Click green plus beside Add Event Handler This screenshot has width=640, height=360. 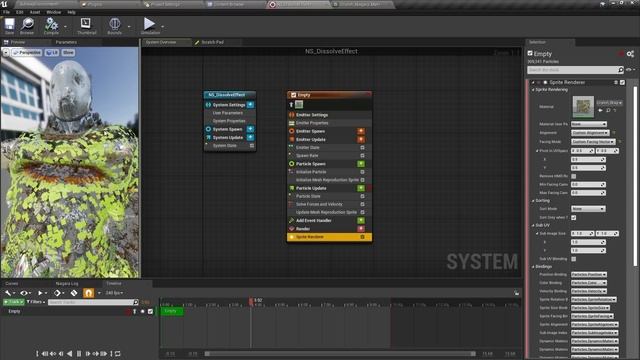point(361,220)
